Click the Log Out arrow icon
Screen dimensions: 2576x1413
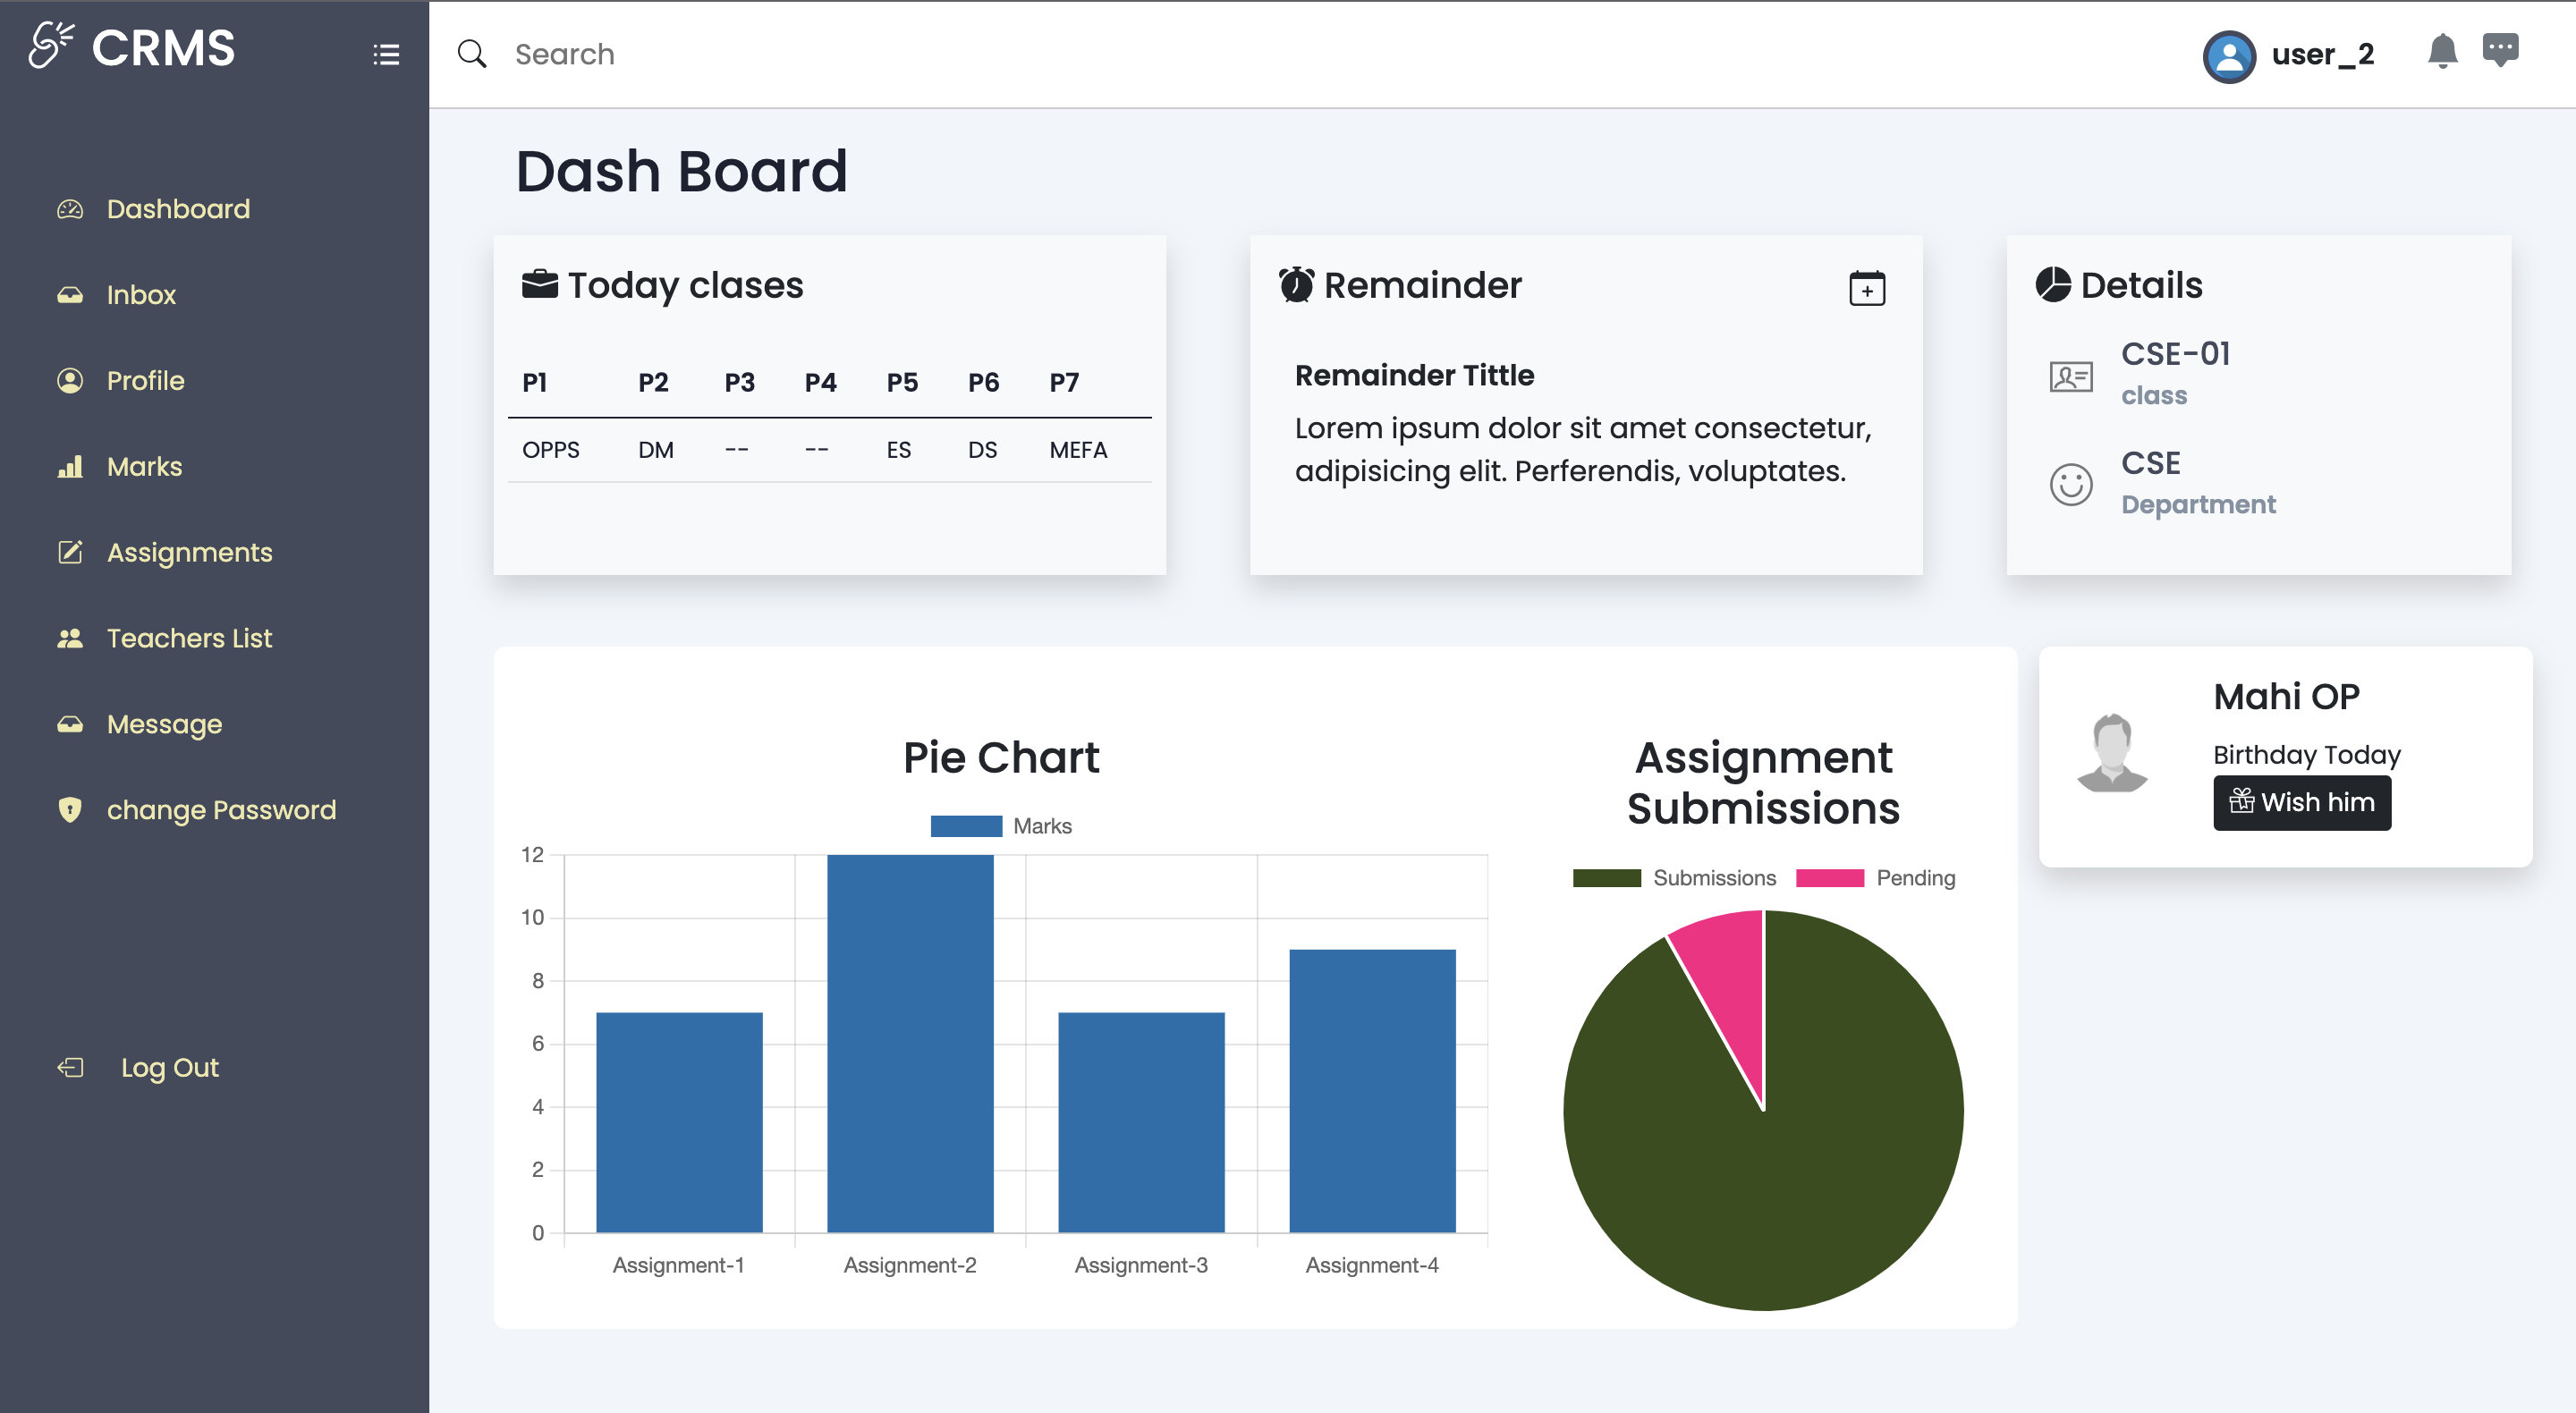click(70, 1067)
